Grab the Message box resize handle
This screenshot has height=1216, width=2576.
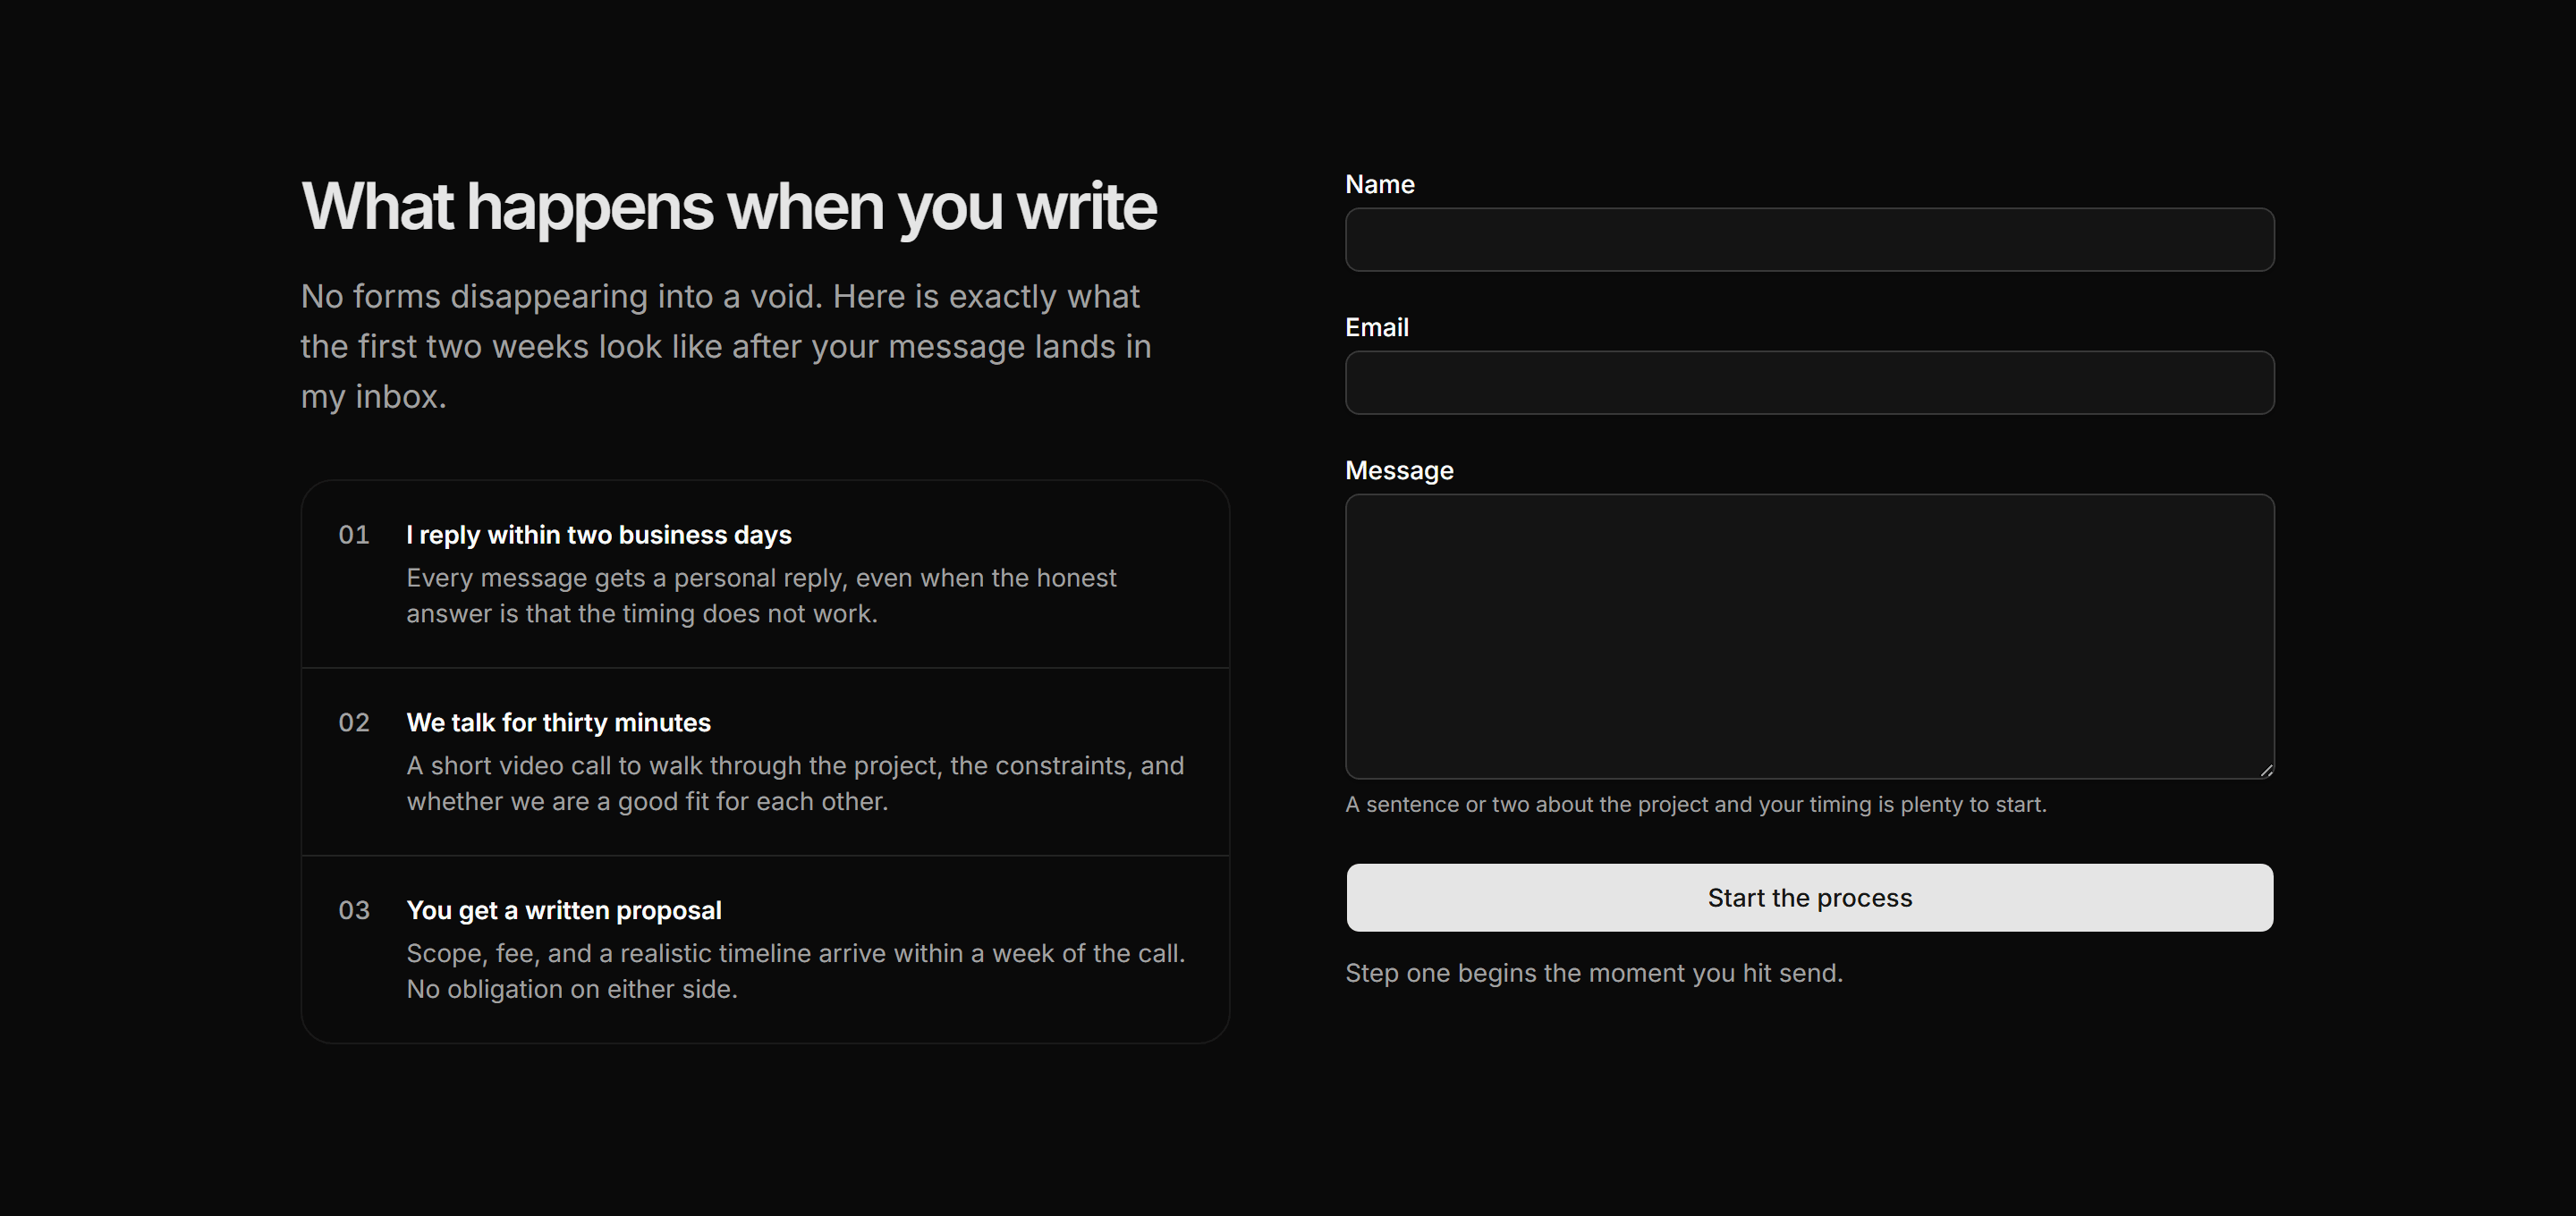tap(2266, 769)
